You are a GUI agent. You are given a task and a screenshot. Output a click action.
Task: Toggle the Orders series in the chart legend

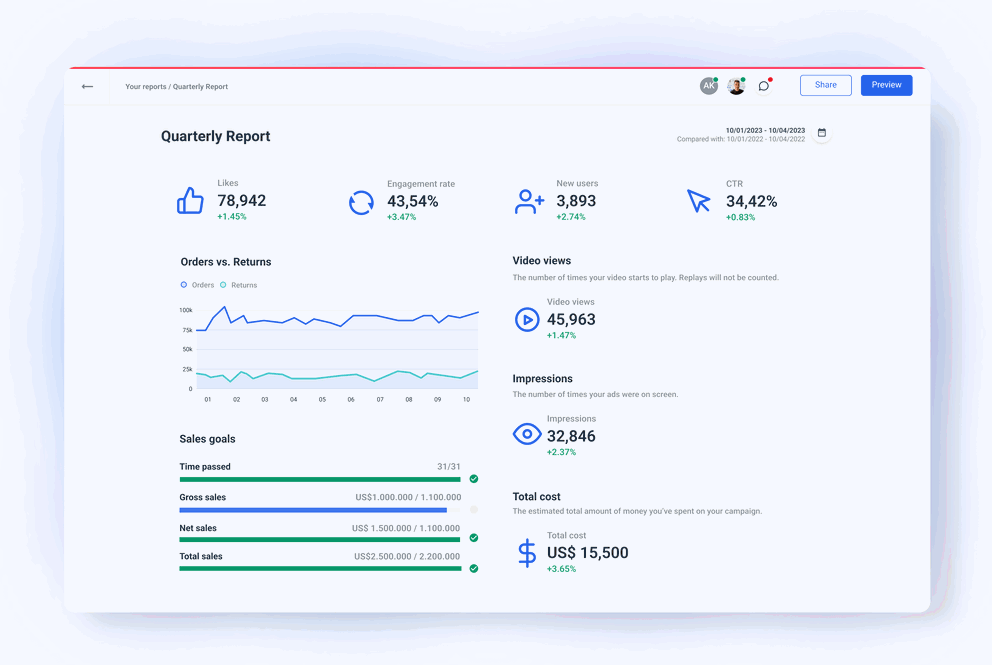click(196, 284)
